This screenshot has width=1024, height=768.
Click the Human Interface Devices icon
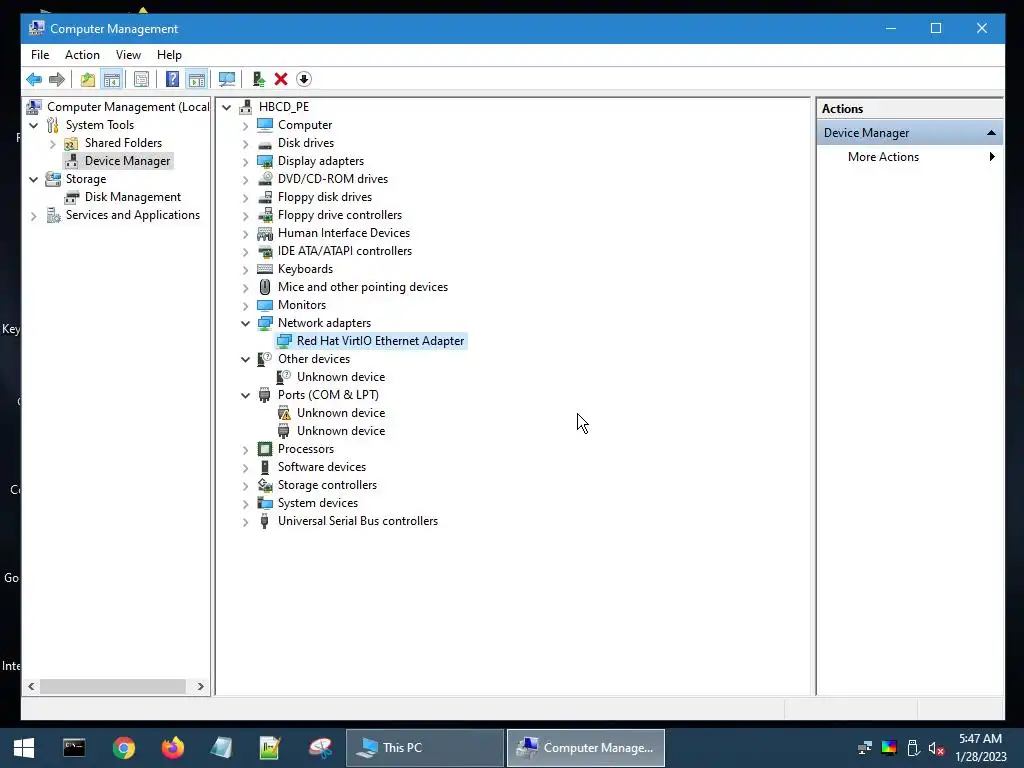[264, 233]
